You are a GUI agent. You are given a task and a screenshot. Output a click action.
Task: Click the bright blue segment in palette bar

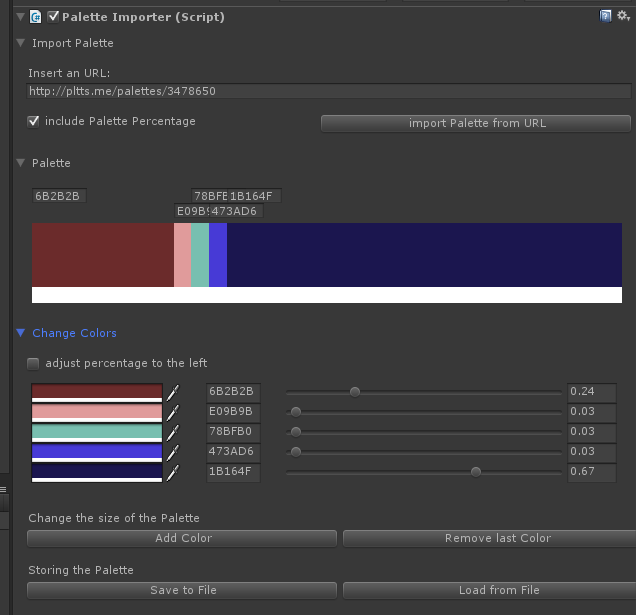pyautogui.click(x=218, y=255)
